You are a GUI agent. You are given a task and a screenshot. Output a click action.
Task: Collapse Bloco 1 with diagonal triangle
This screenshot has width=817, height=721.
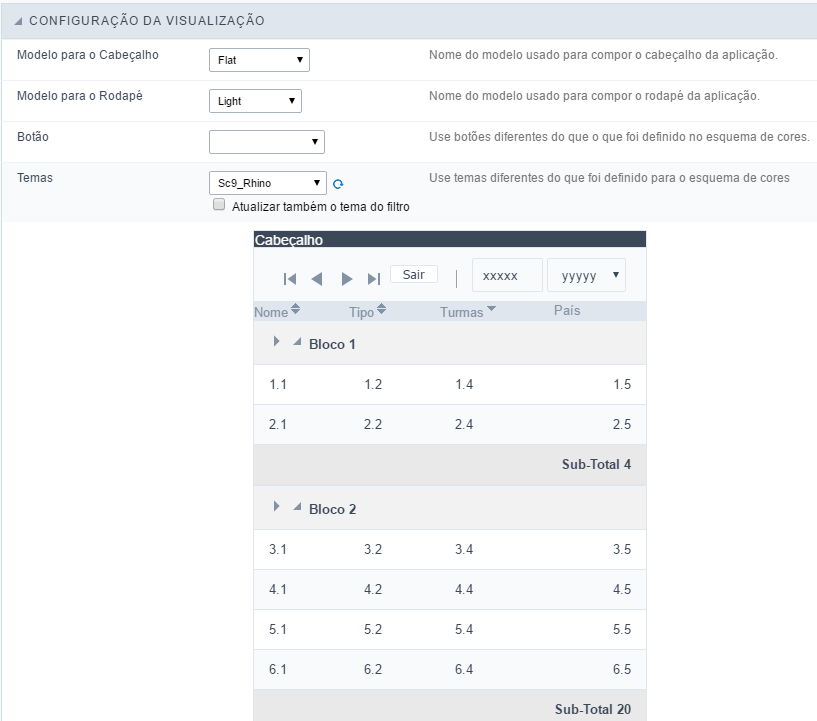click(x=297, y=342)
